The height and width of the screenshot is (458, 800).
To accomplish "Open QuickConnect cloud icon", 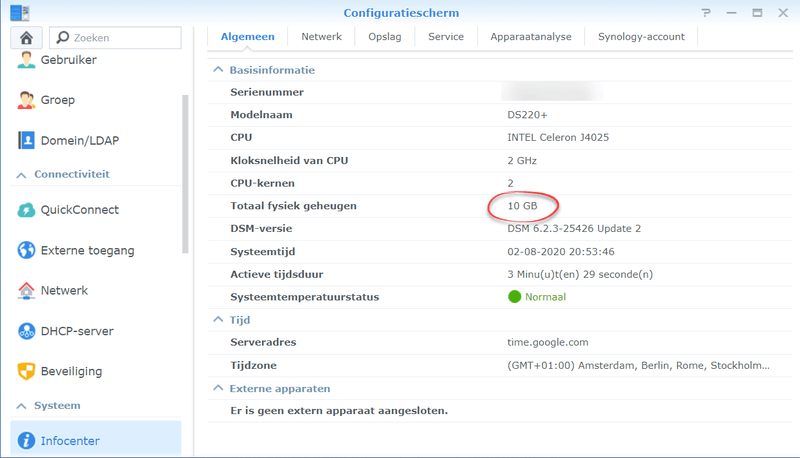I will pos(26,210).
